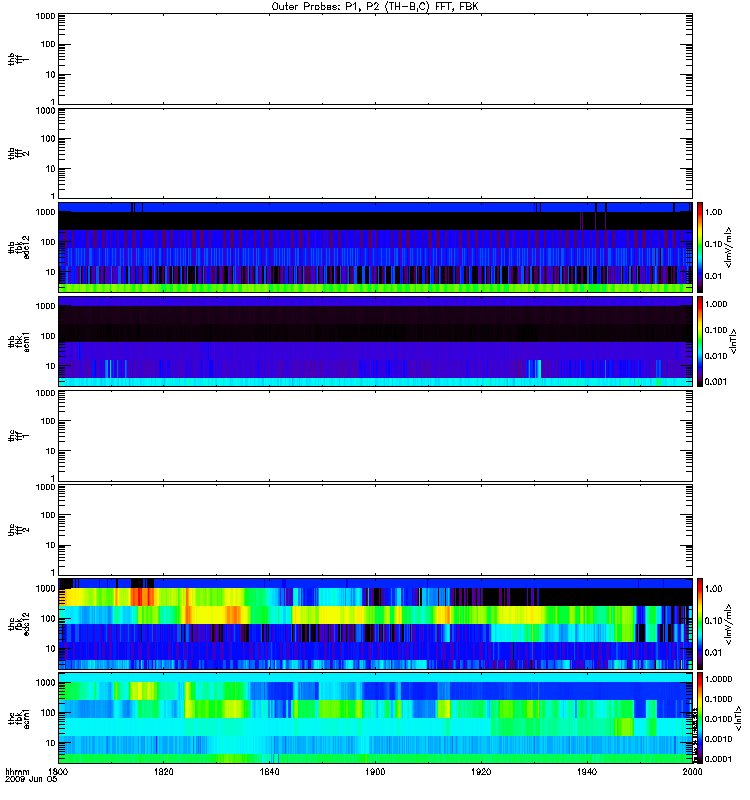Click the 'hhmm' axis unit label
This screenshot has height=800, width=750.
pyautogui.click(x=17, y=771)
